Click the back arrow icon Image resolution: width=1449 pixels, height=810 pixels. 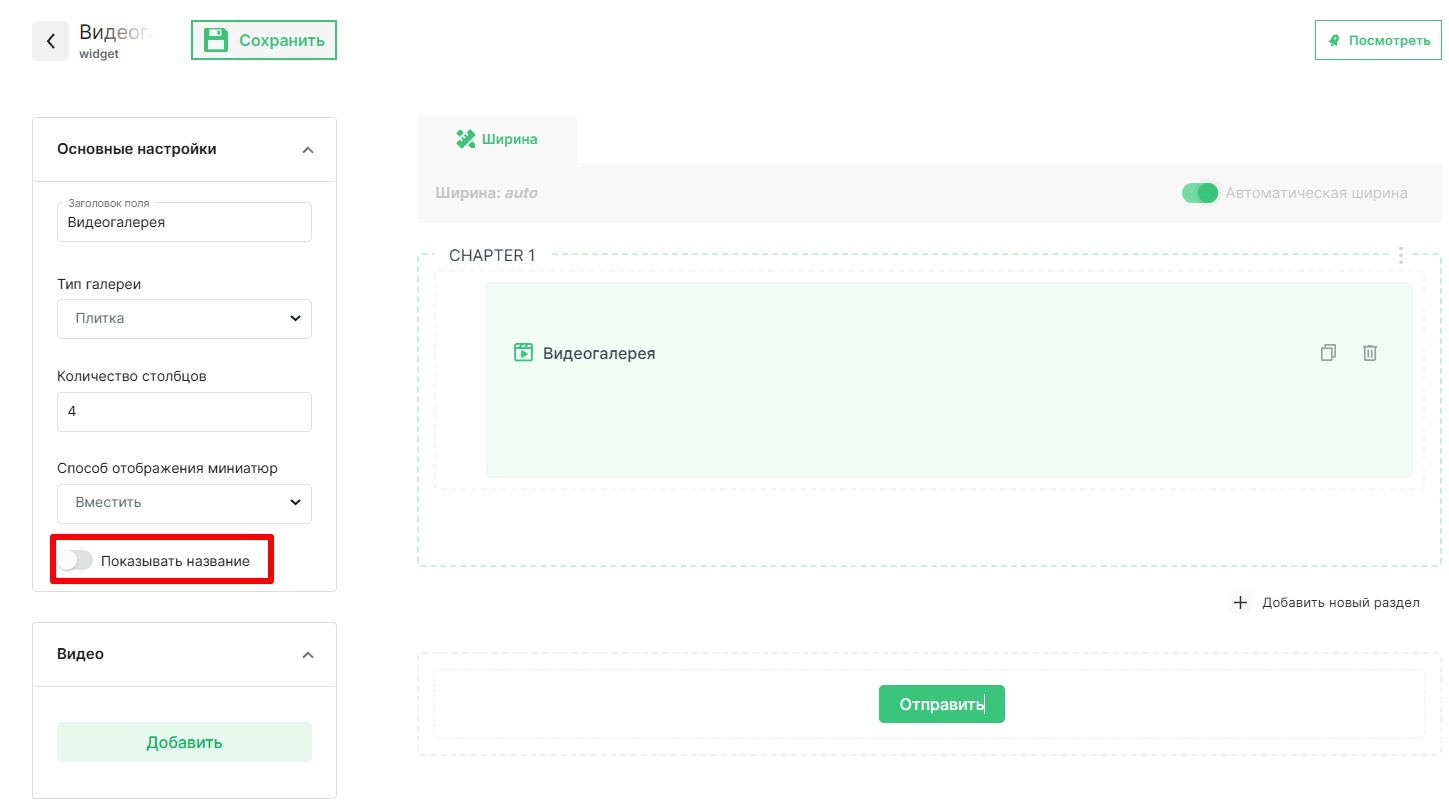point(51,41)
